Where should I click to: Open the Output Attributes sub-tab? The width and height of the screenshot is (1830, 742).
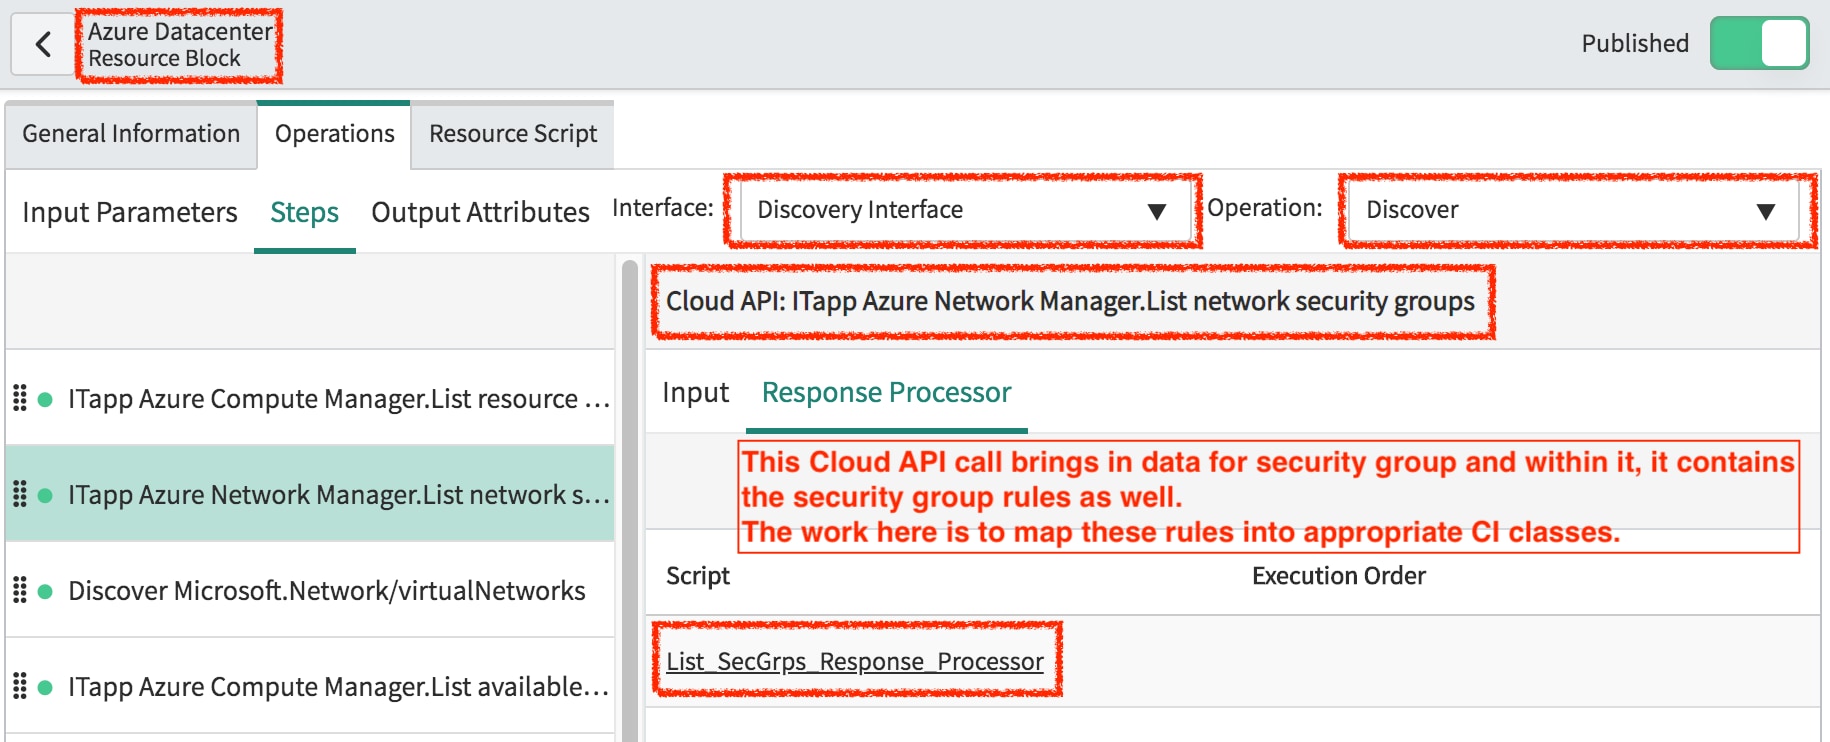click(x=480, y=212)
